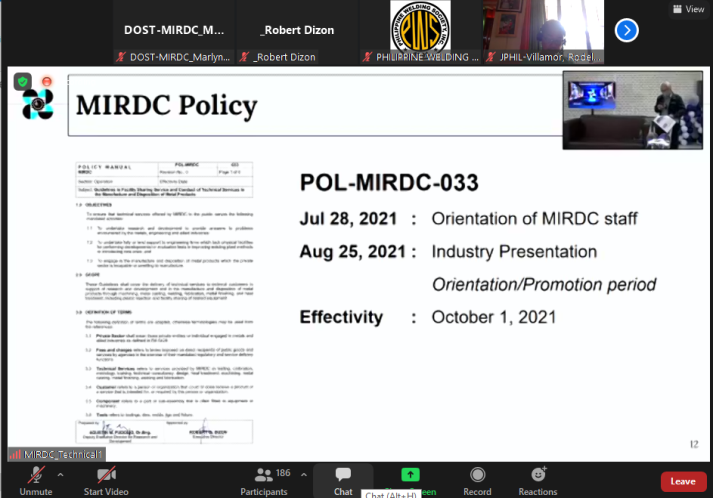Click the green Share Screen button
This screenshot has width=713, height=498.
(x=410, y=475)
